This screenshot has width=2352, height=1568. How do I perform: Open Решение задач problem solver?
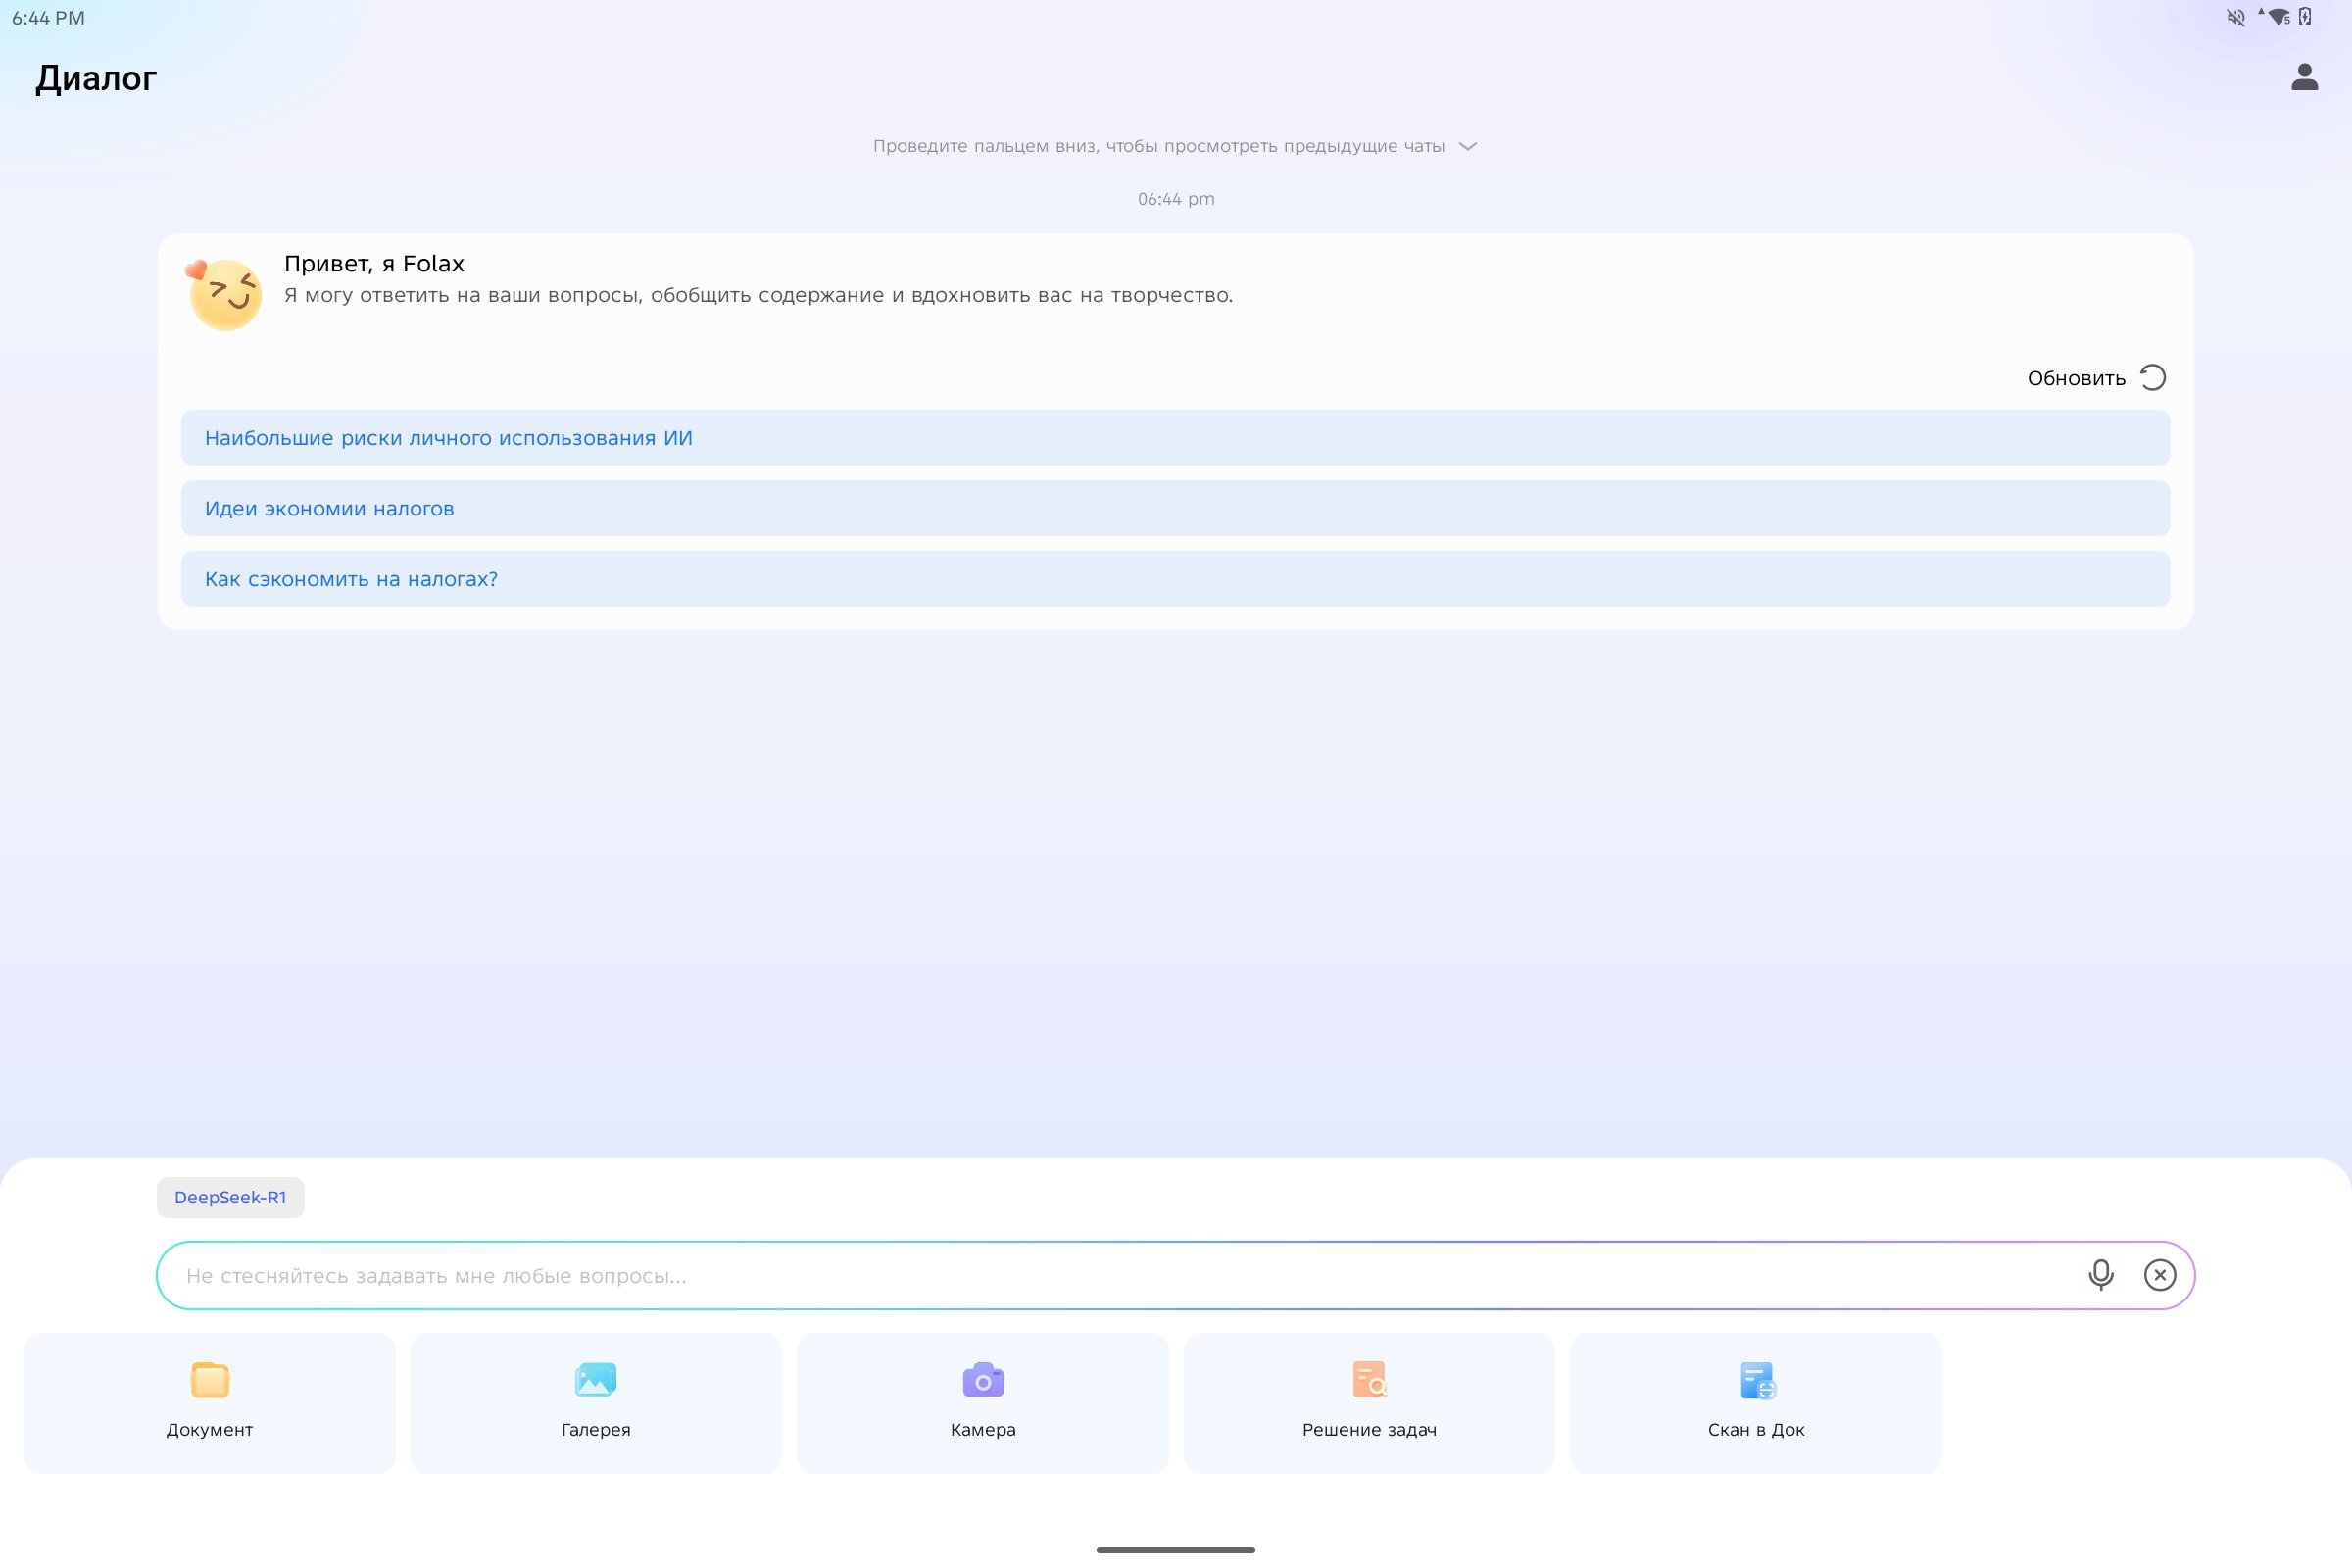(x=1369, y=1381)
